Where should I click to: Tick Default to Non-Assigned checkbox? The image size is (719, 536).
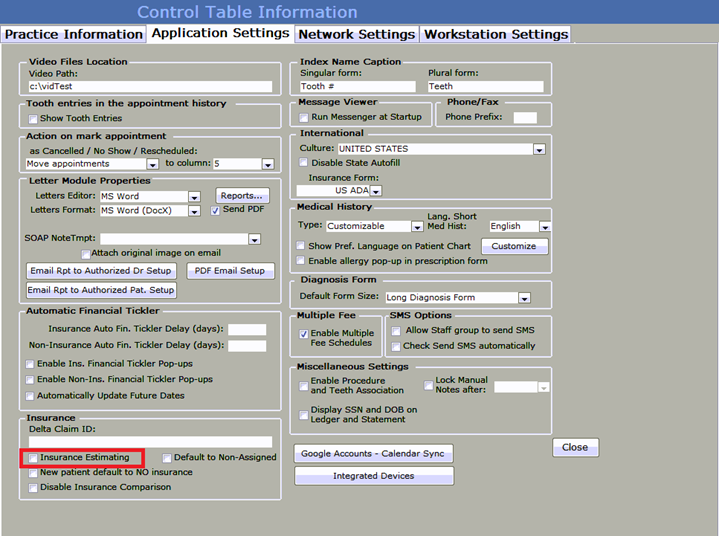coord(168,457)
